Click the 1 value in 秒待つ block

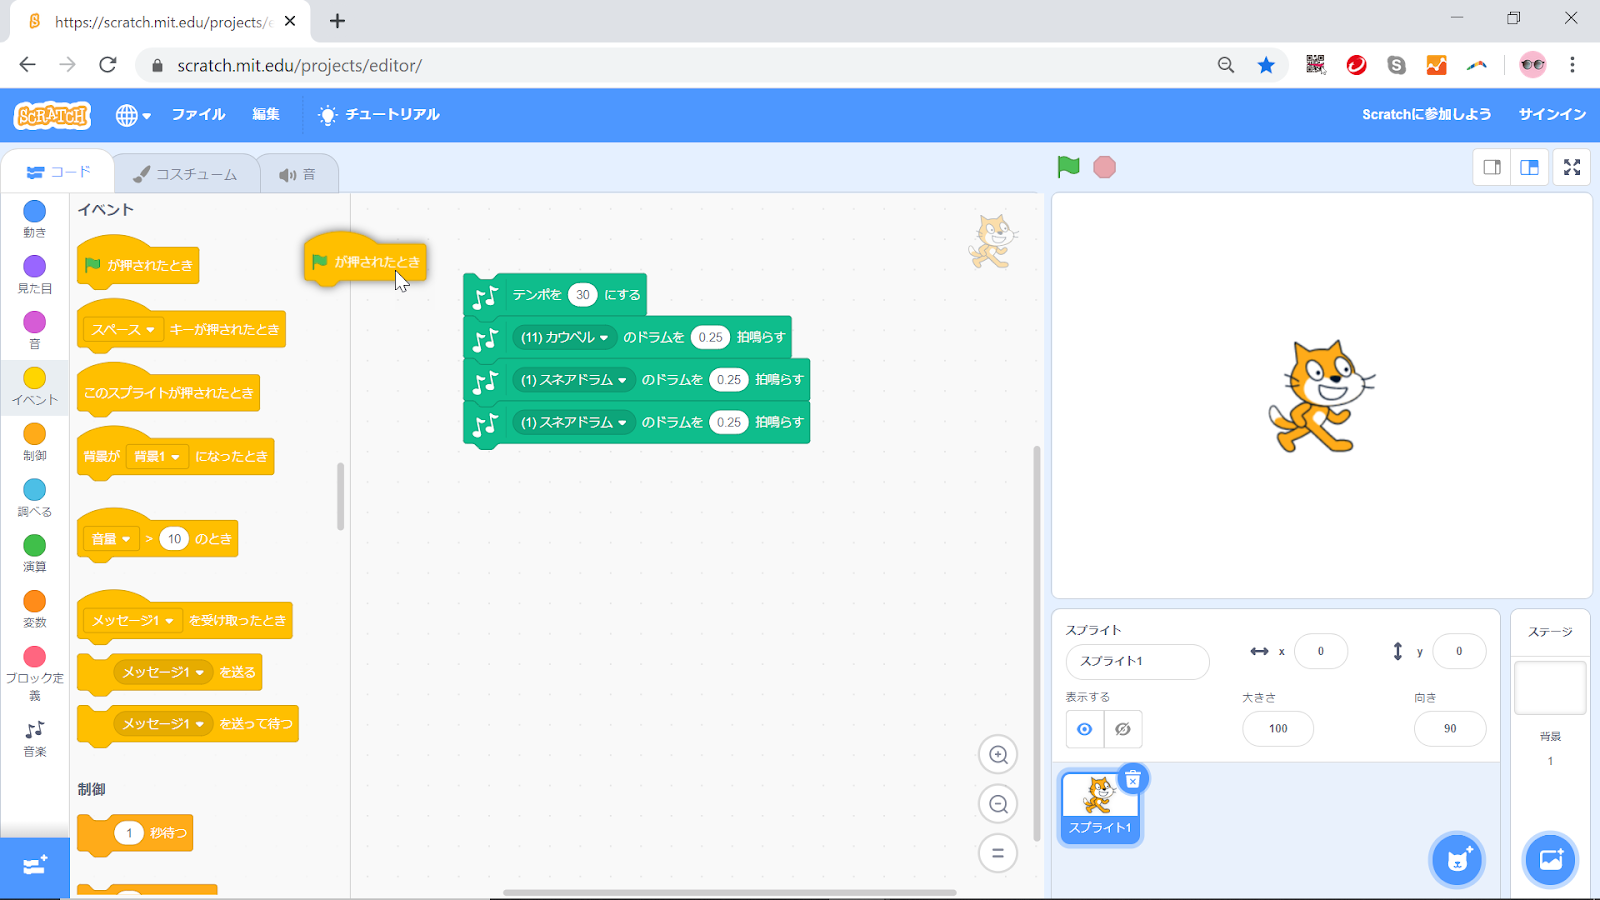(129, 833)
